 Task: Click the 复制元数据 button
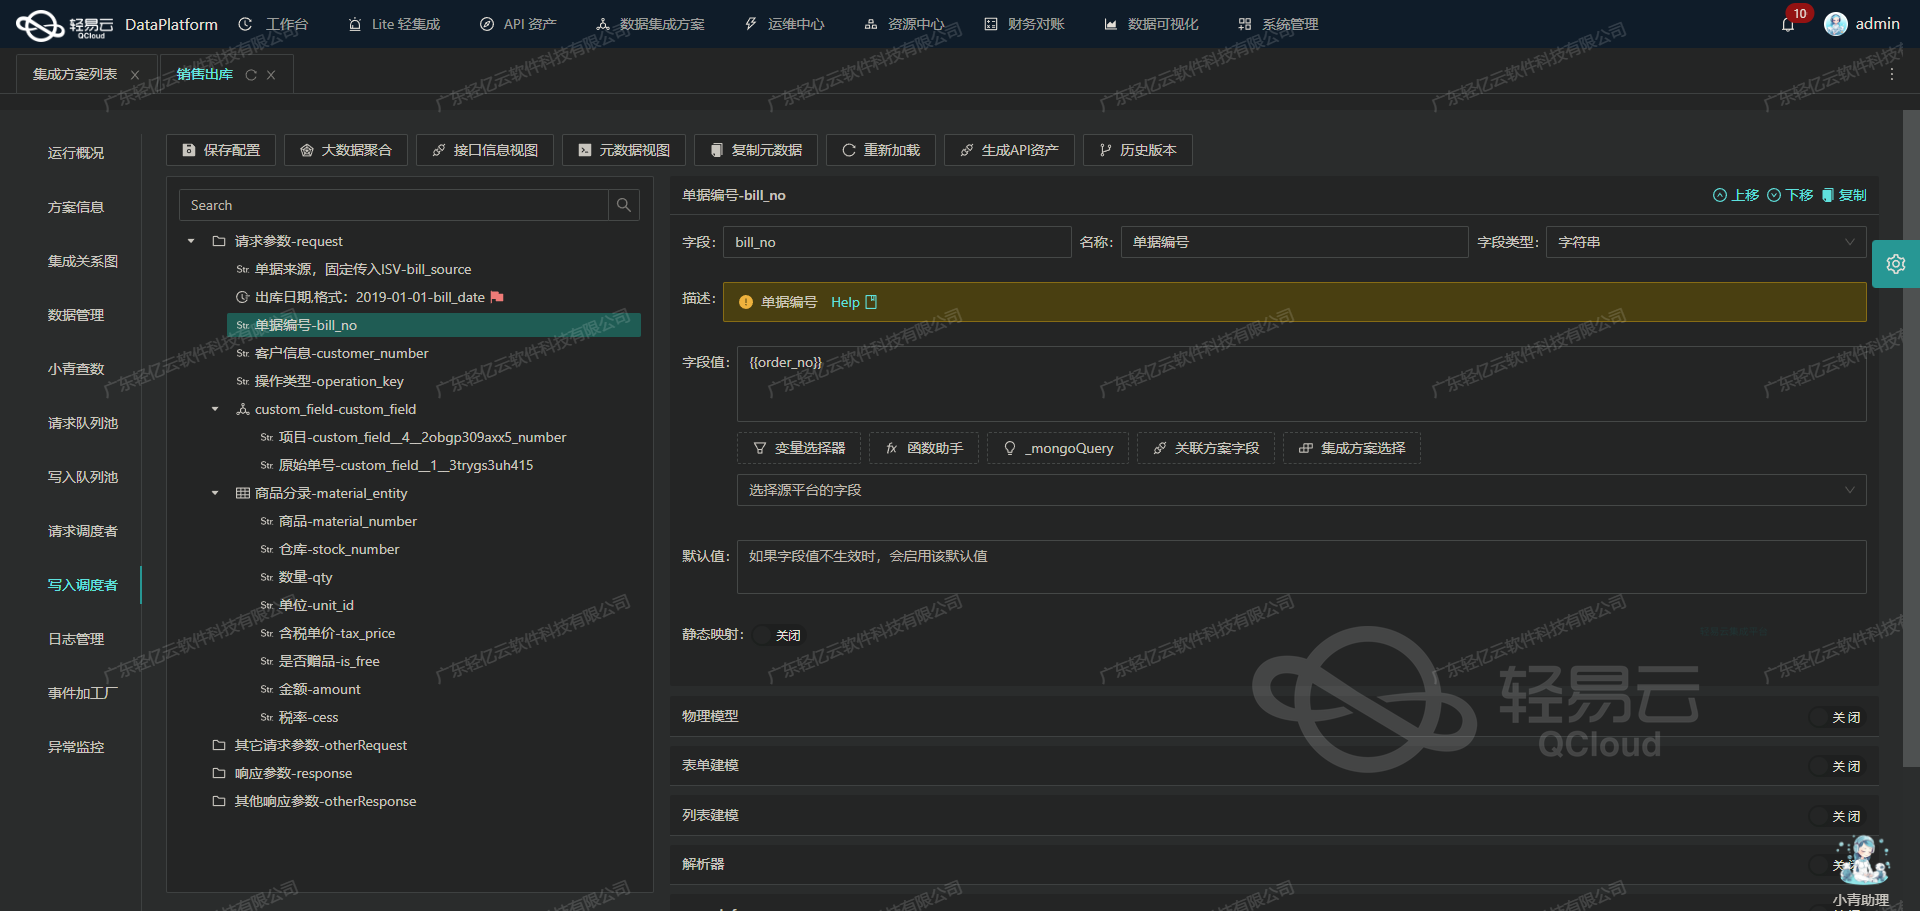756,150
